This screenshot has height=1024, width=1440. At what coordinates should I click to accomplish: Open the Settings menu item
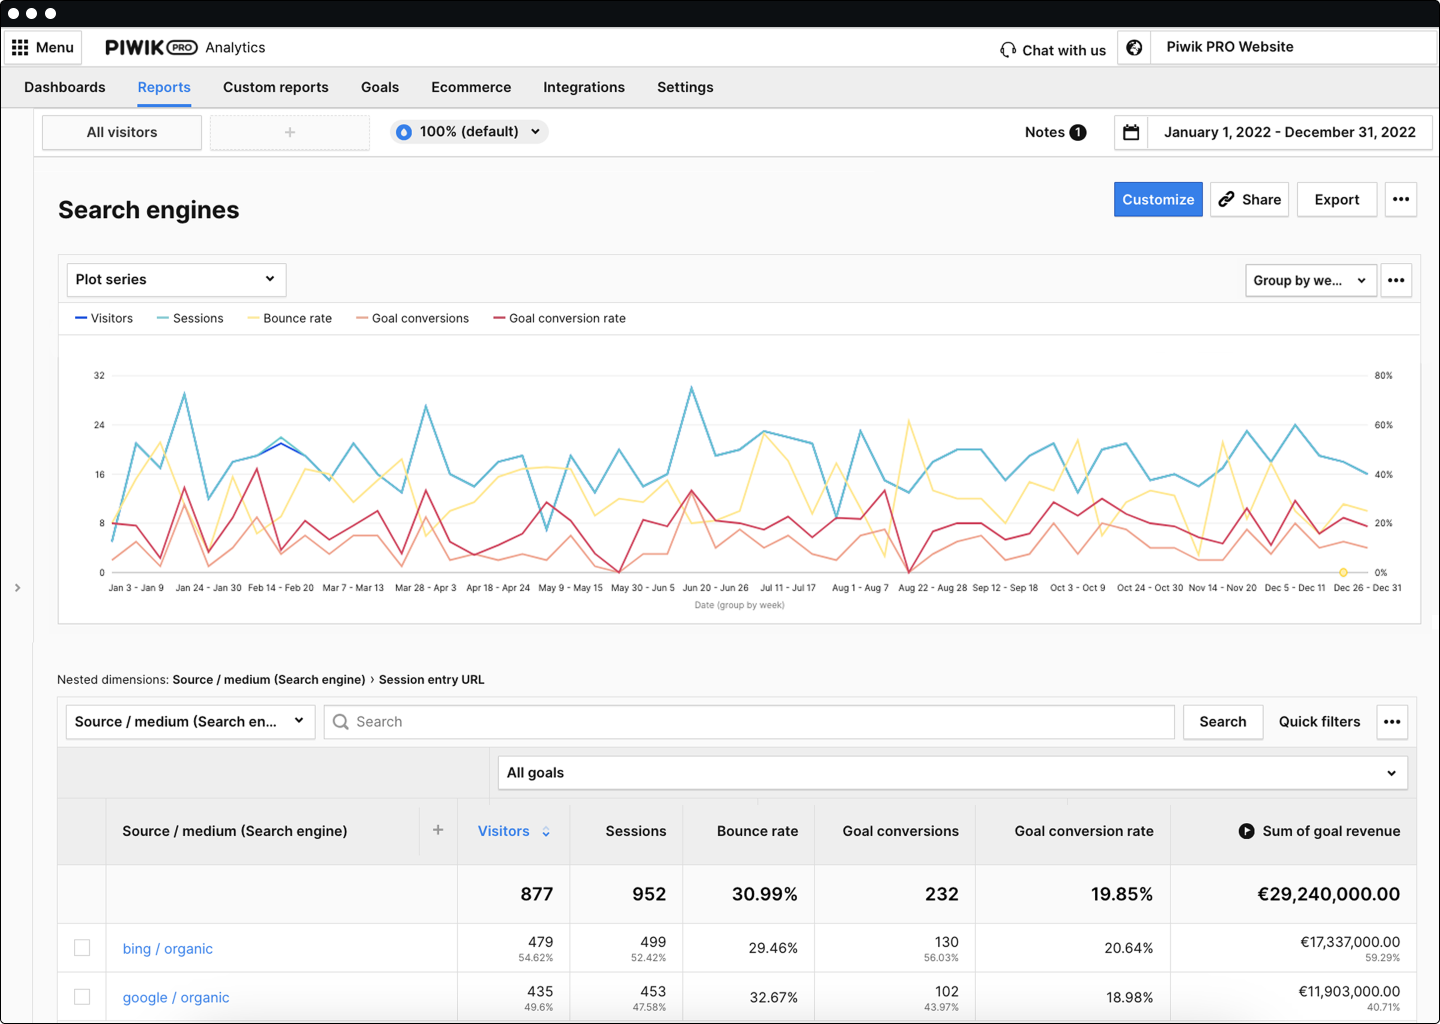pyautogui.click(x=685, y=87)
